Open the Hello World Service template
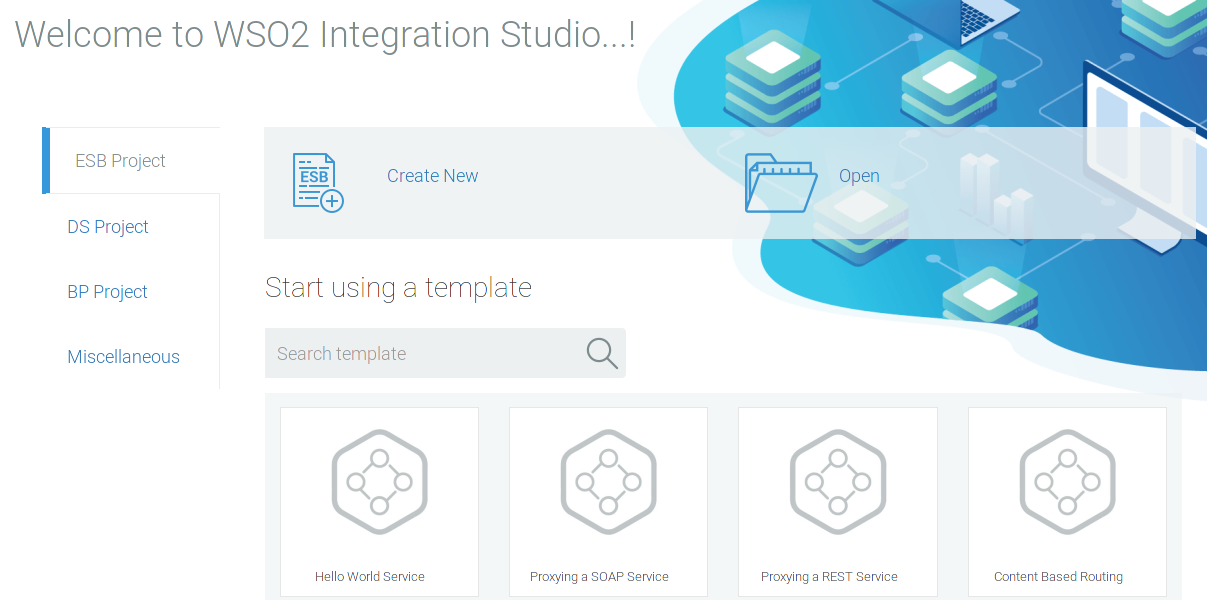This screenshot has height=600, width=1207. click(x=379, y=502)
